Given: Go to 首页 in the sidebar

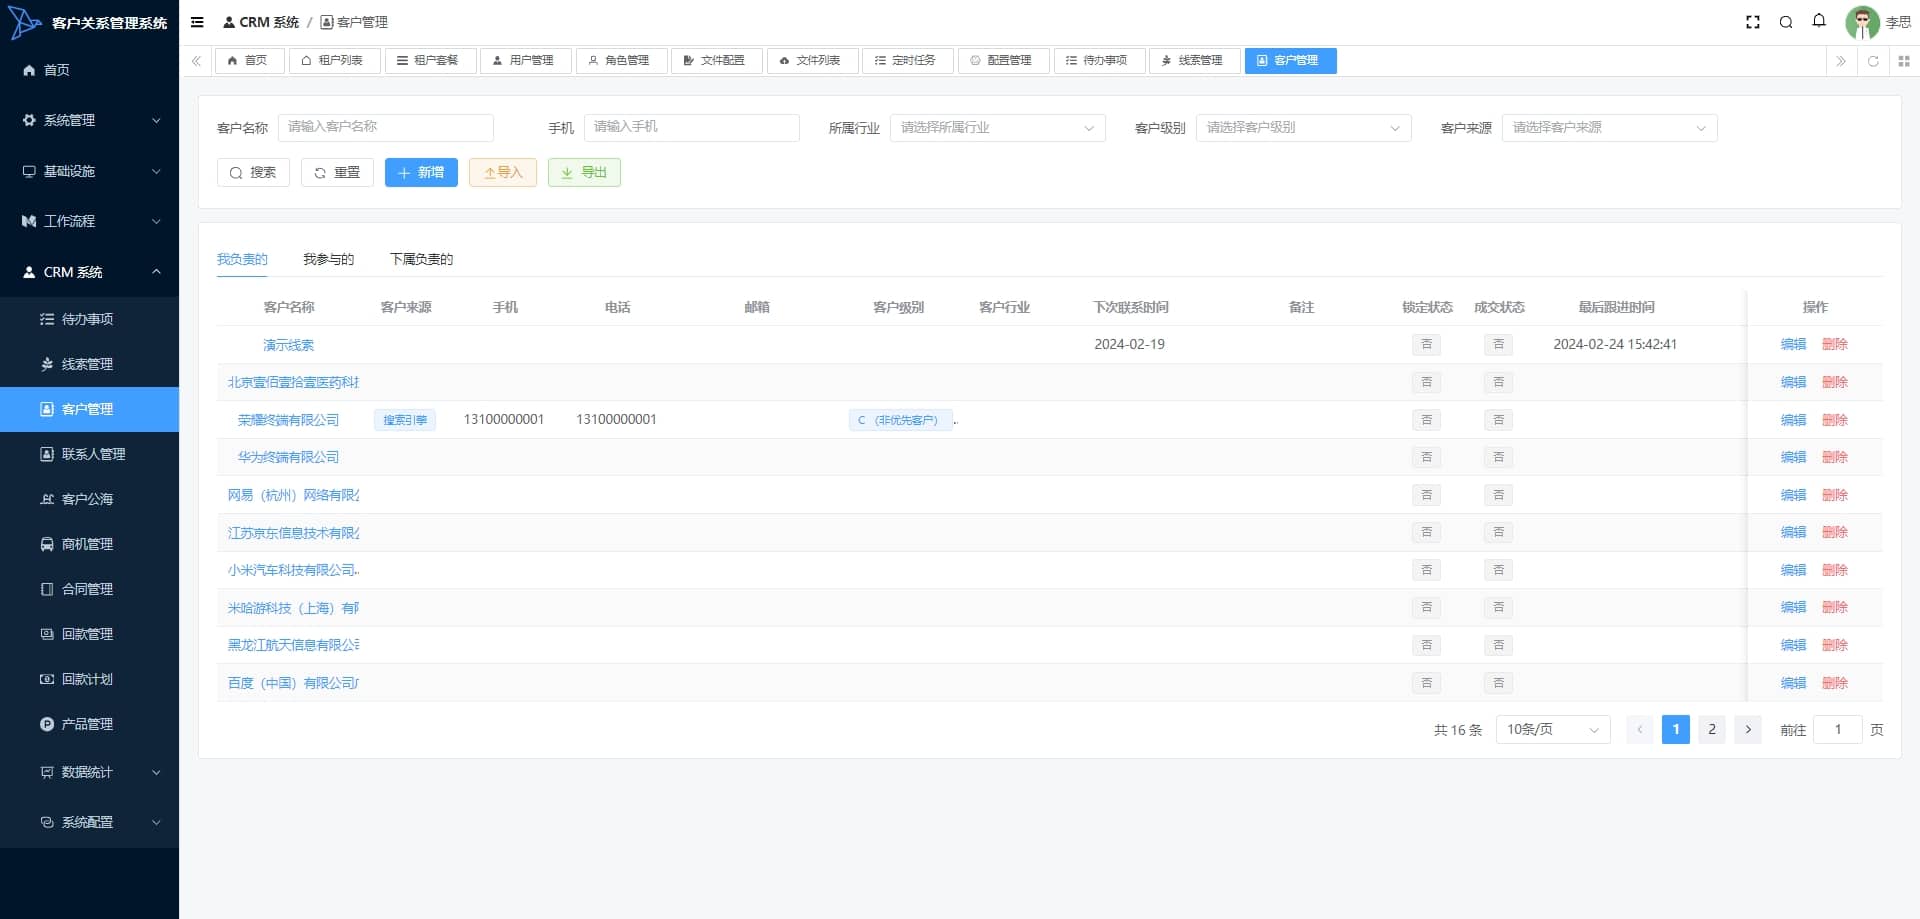Looking at the screenshot, I should coord(89,70).
